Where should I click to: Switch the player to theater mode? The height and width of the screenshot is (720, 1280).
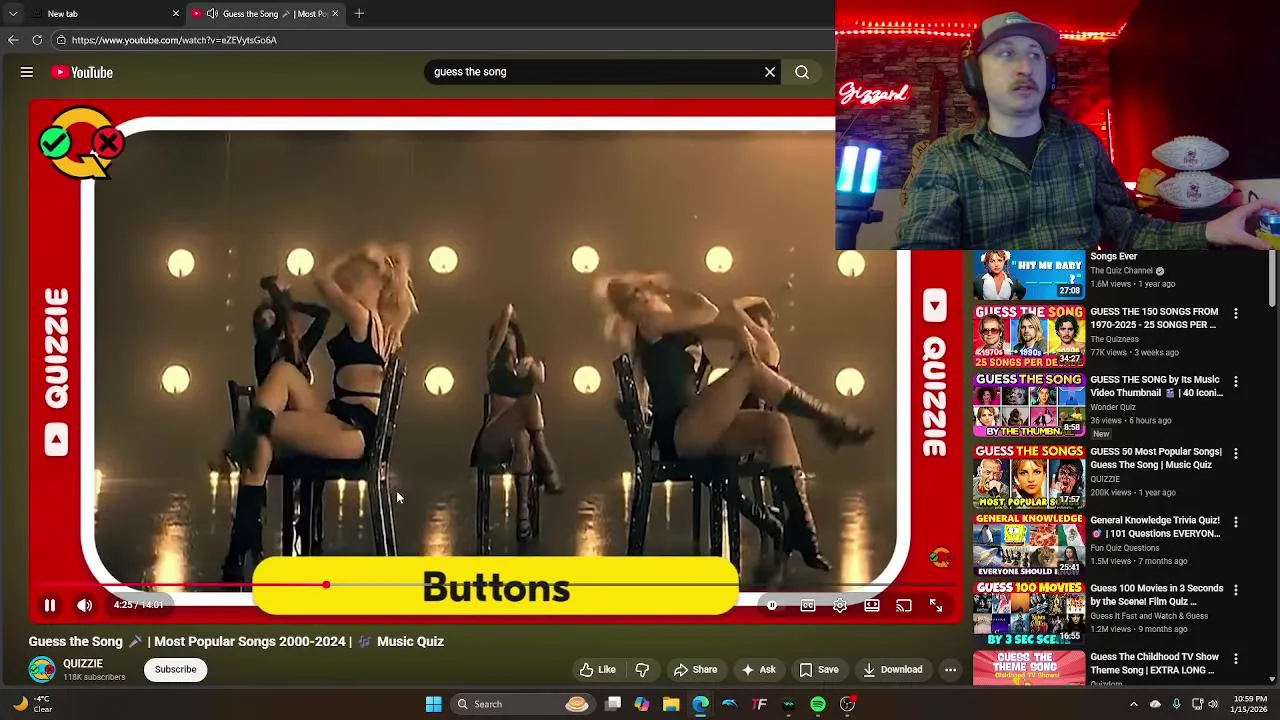coord(872,605)
